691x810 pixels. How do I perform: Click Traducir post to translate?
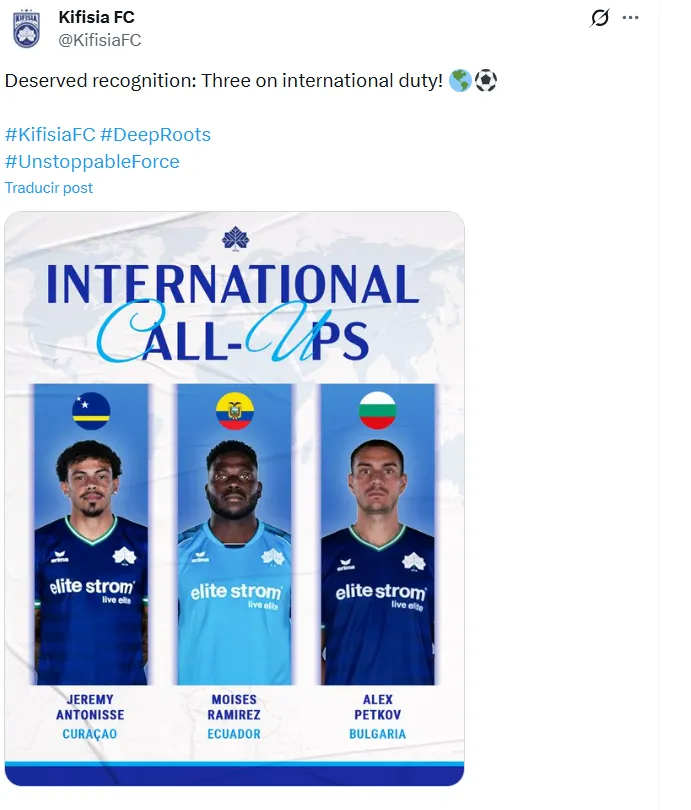tap(46, 187)
